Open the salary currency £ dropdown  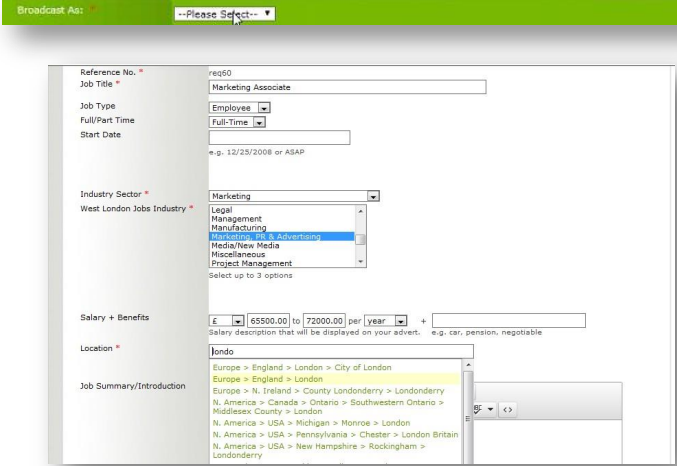(x=227, y=321)
